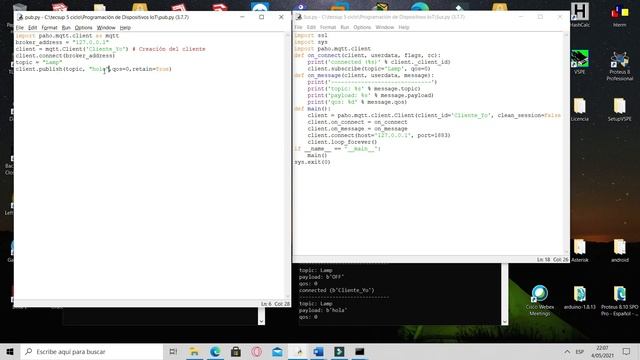Click the 'client.publish' line in pub.py
The width and height of the screenshot is (640, 360).
(93, 69)
